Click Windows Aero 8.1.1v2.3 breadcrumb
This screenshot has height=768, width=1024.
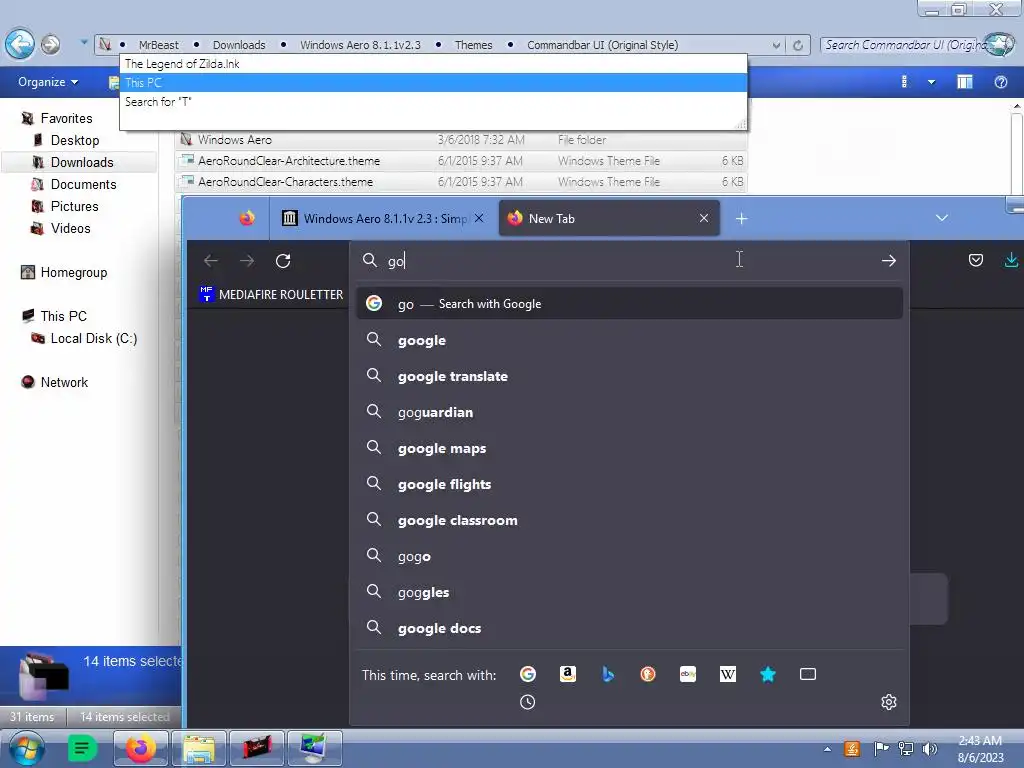point(360,45)
